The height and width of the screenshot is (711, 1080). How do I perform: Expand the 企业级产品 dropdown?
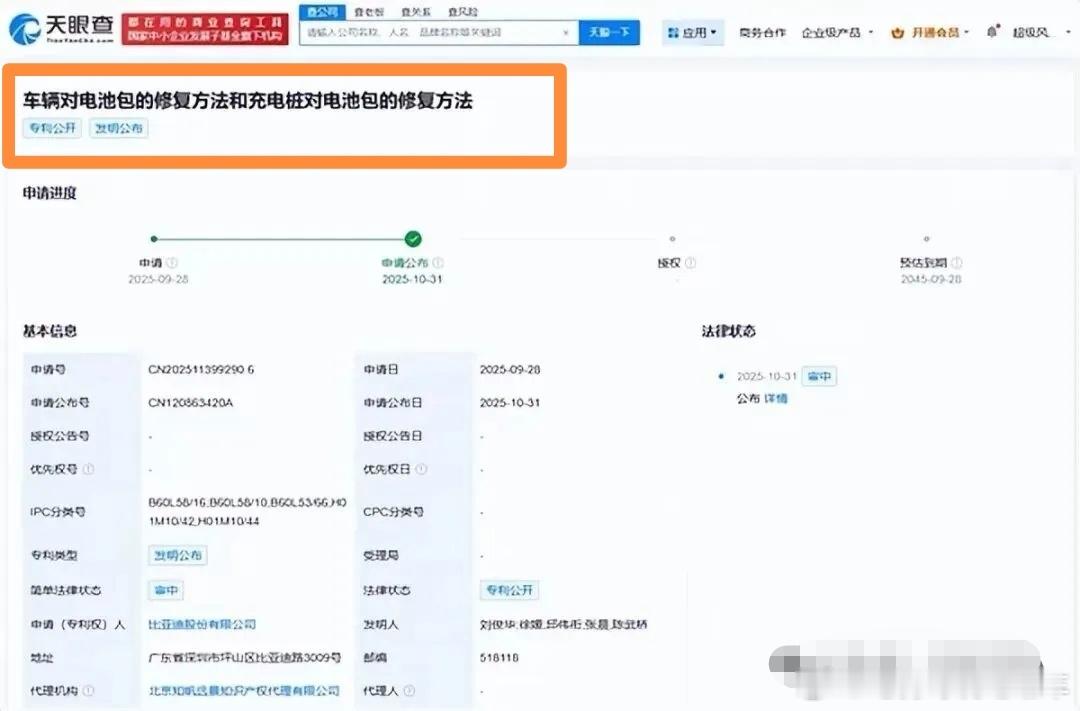coord(837,32)
